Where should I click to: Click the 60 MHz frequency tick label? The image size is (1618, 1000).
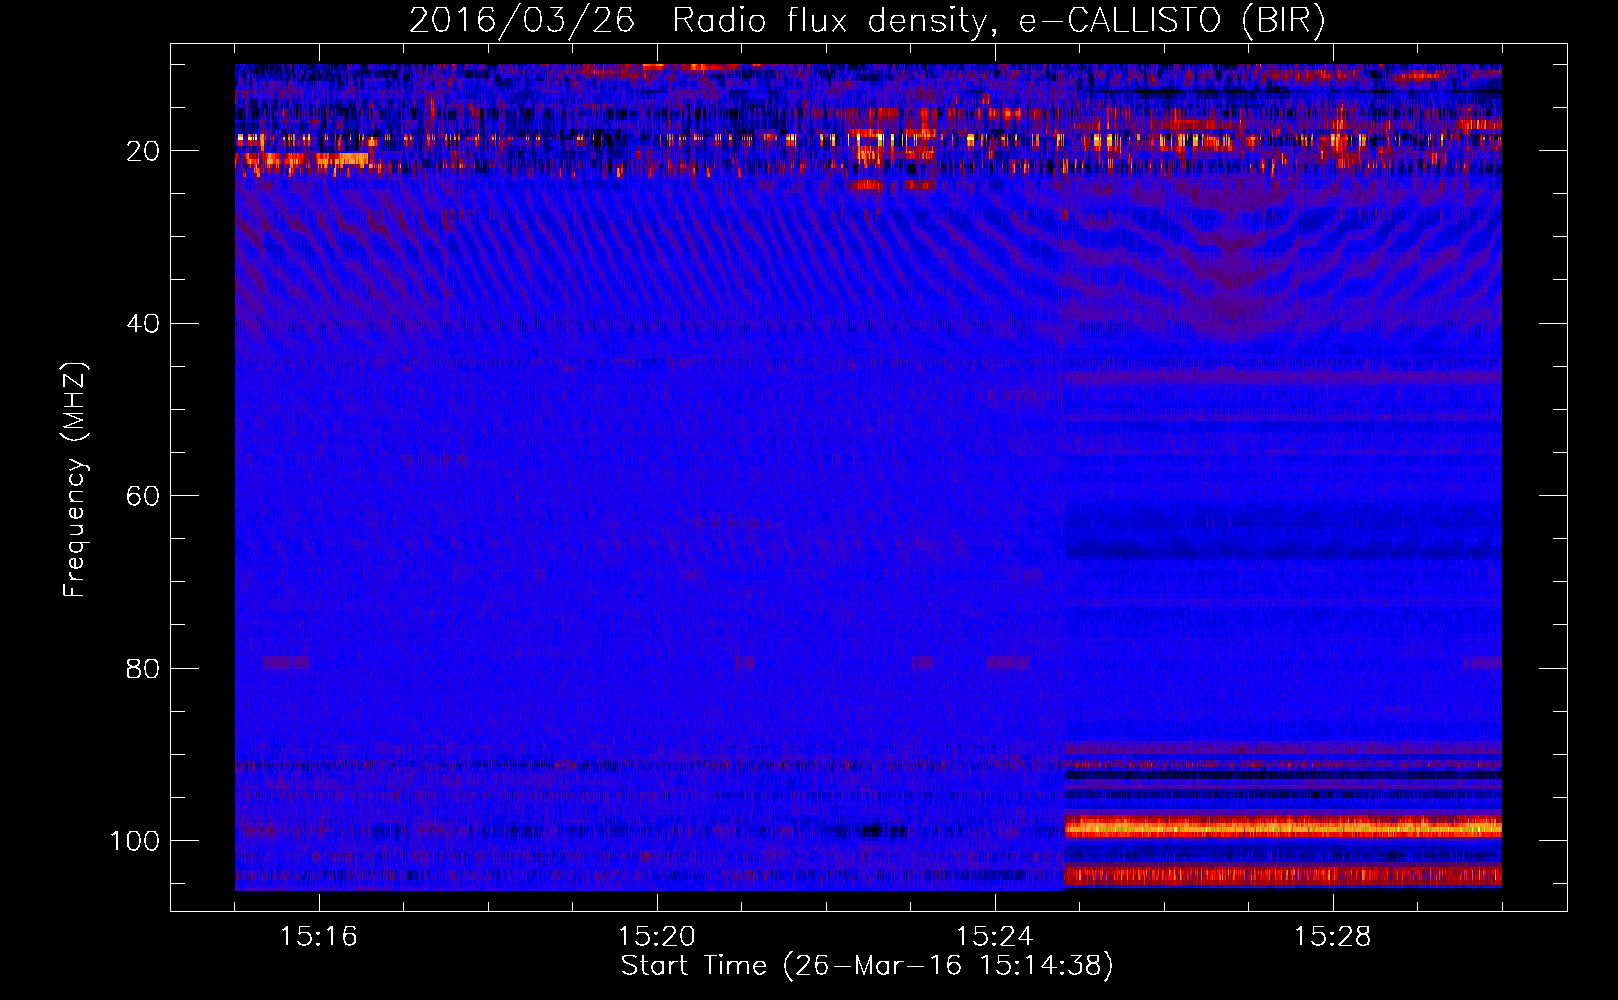pos(143,496)
